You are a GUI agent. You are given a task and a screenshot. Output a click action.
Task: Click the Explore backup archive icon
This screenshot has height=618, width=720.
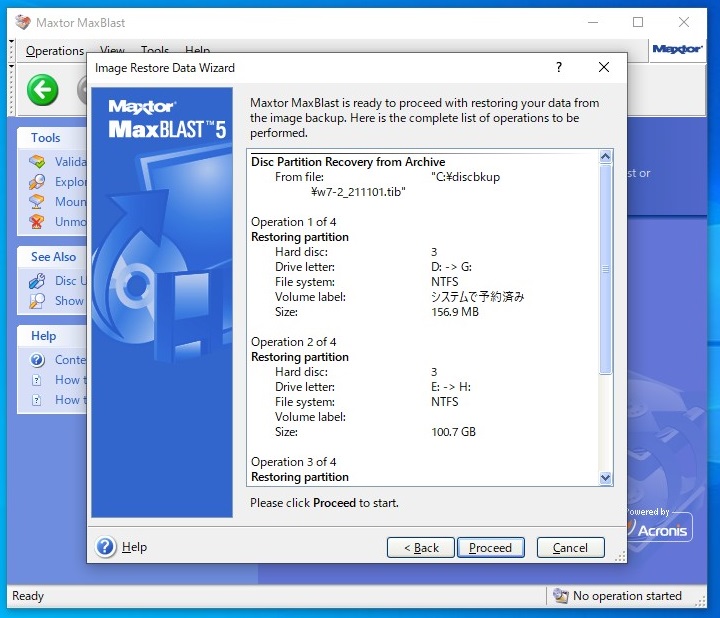tap(37, 182)
